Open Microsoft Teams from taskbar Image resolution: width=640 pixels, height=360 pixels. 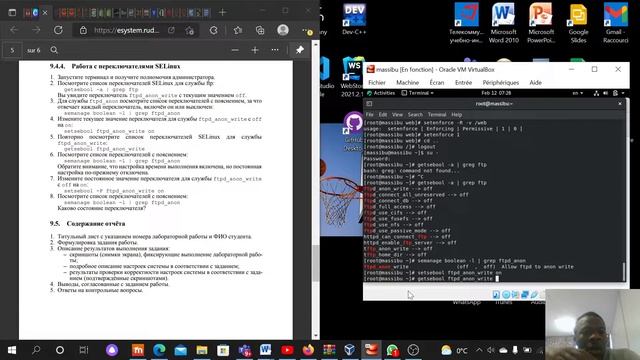click(244, 350)
